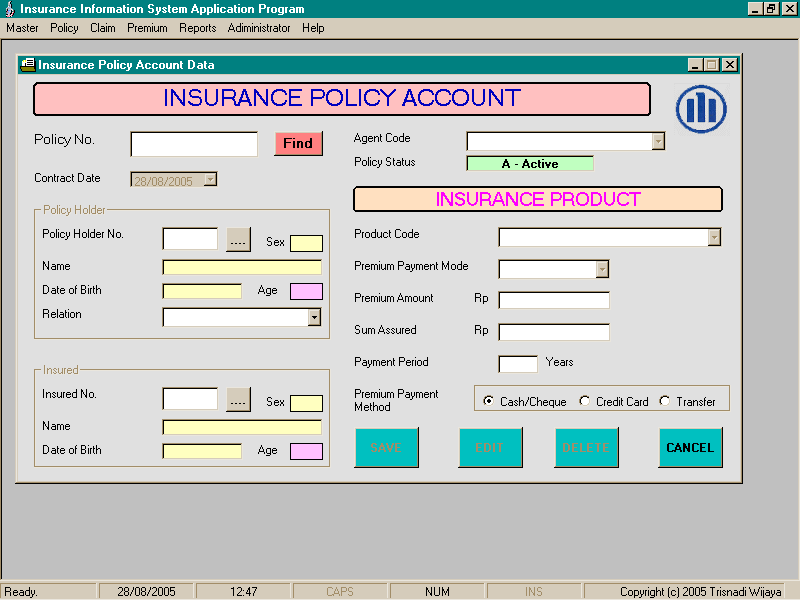Screen dimensions: 800x600
Task: Open the Relation dropdown
Action: [x=314, y=317]
